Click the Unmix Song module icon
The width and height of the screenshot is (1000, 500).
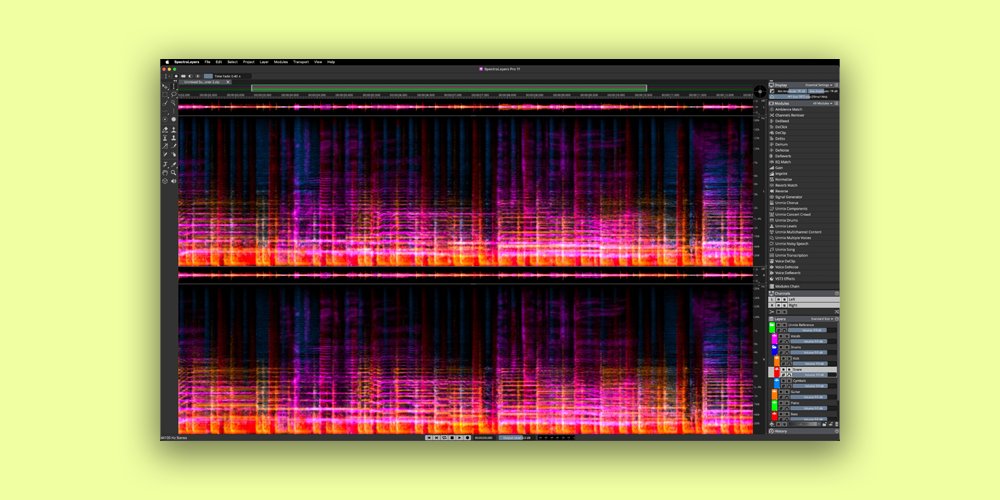point(772,249)
